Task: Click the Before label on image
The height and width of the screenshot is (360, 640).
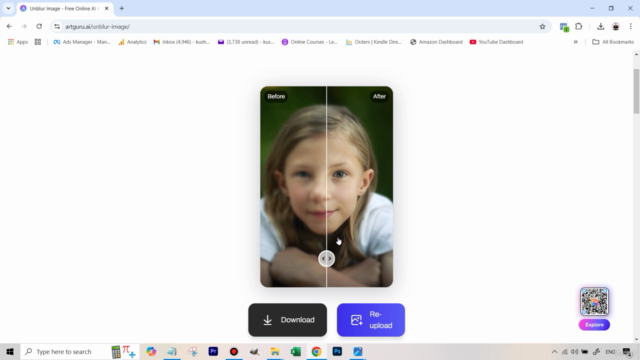Action: coord(276,96)
